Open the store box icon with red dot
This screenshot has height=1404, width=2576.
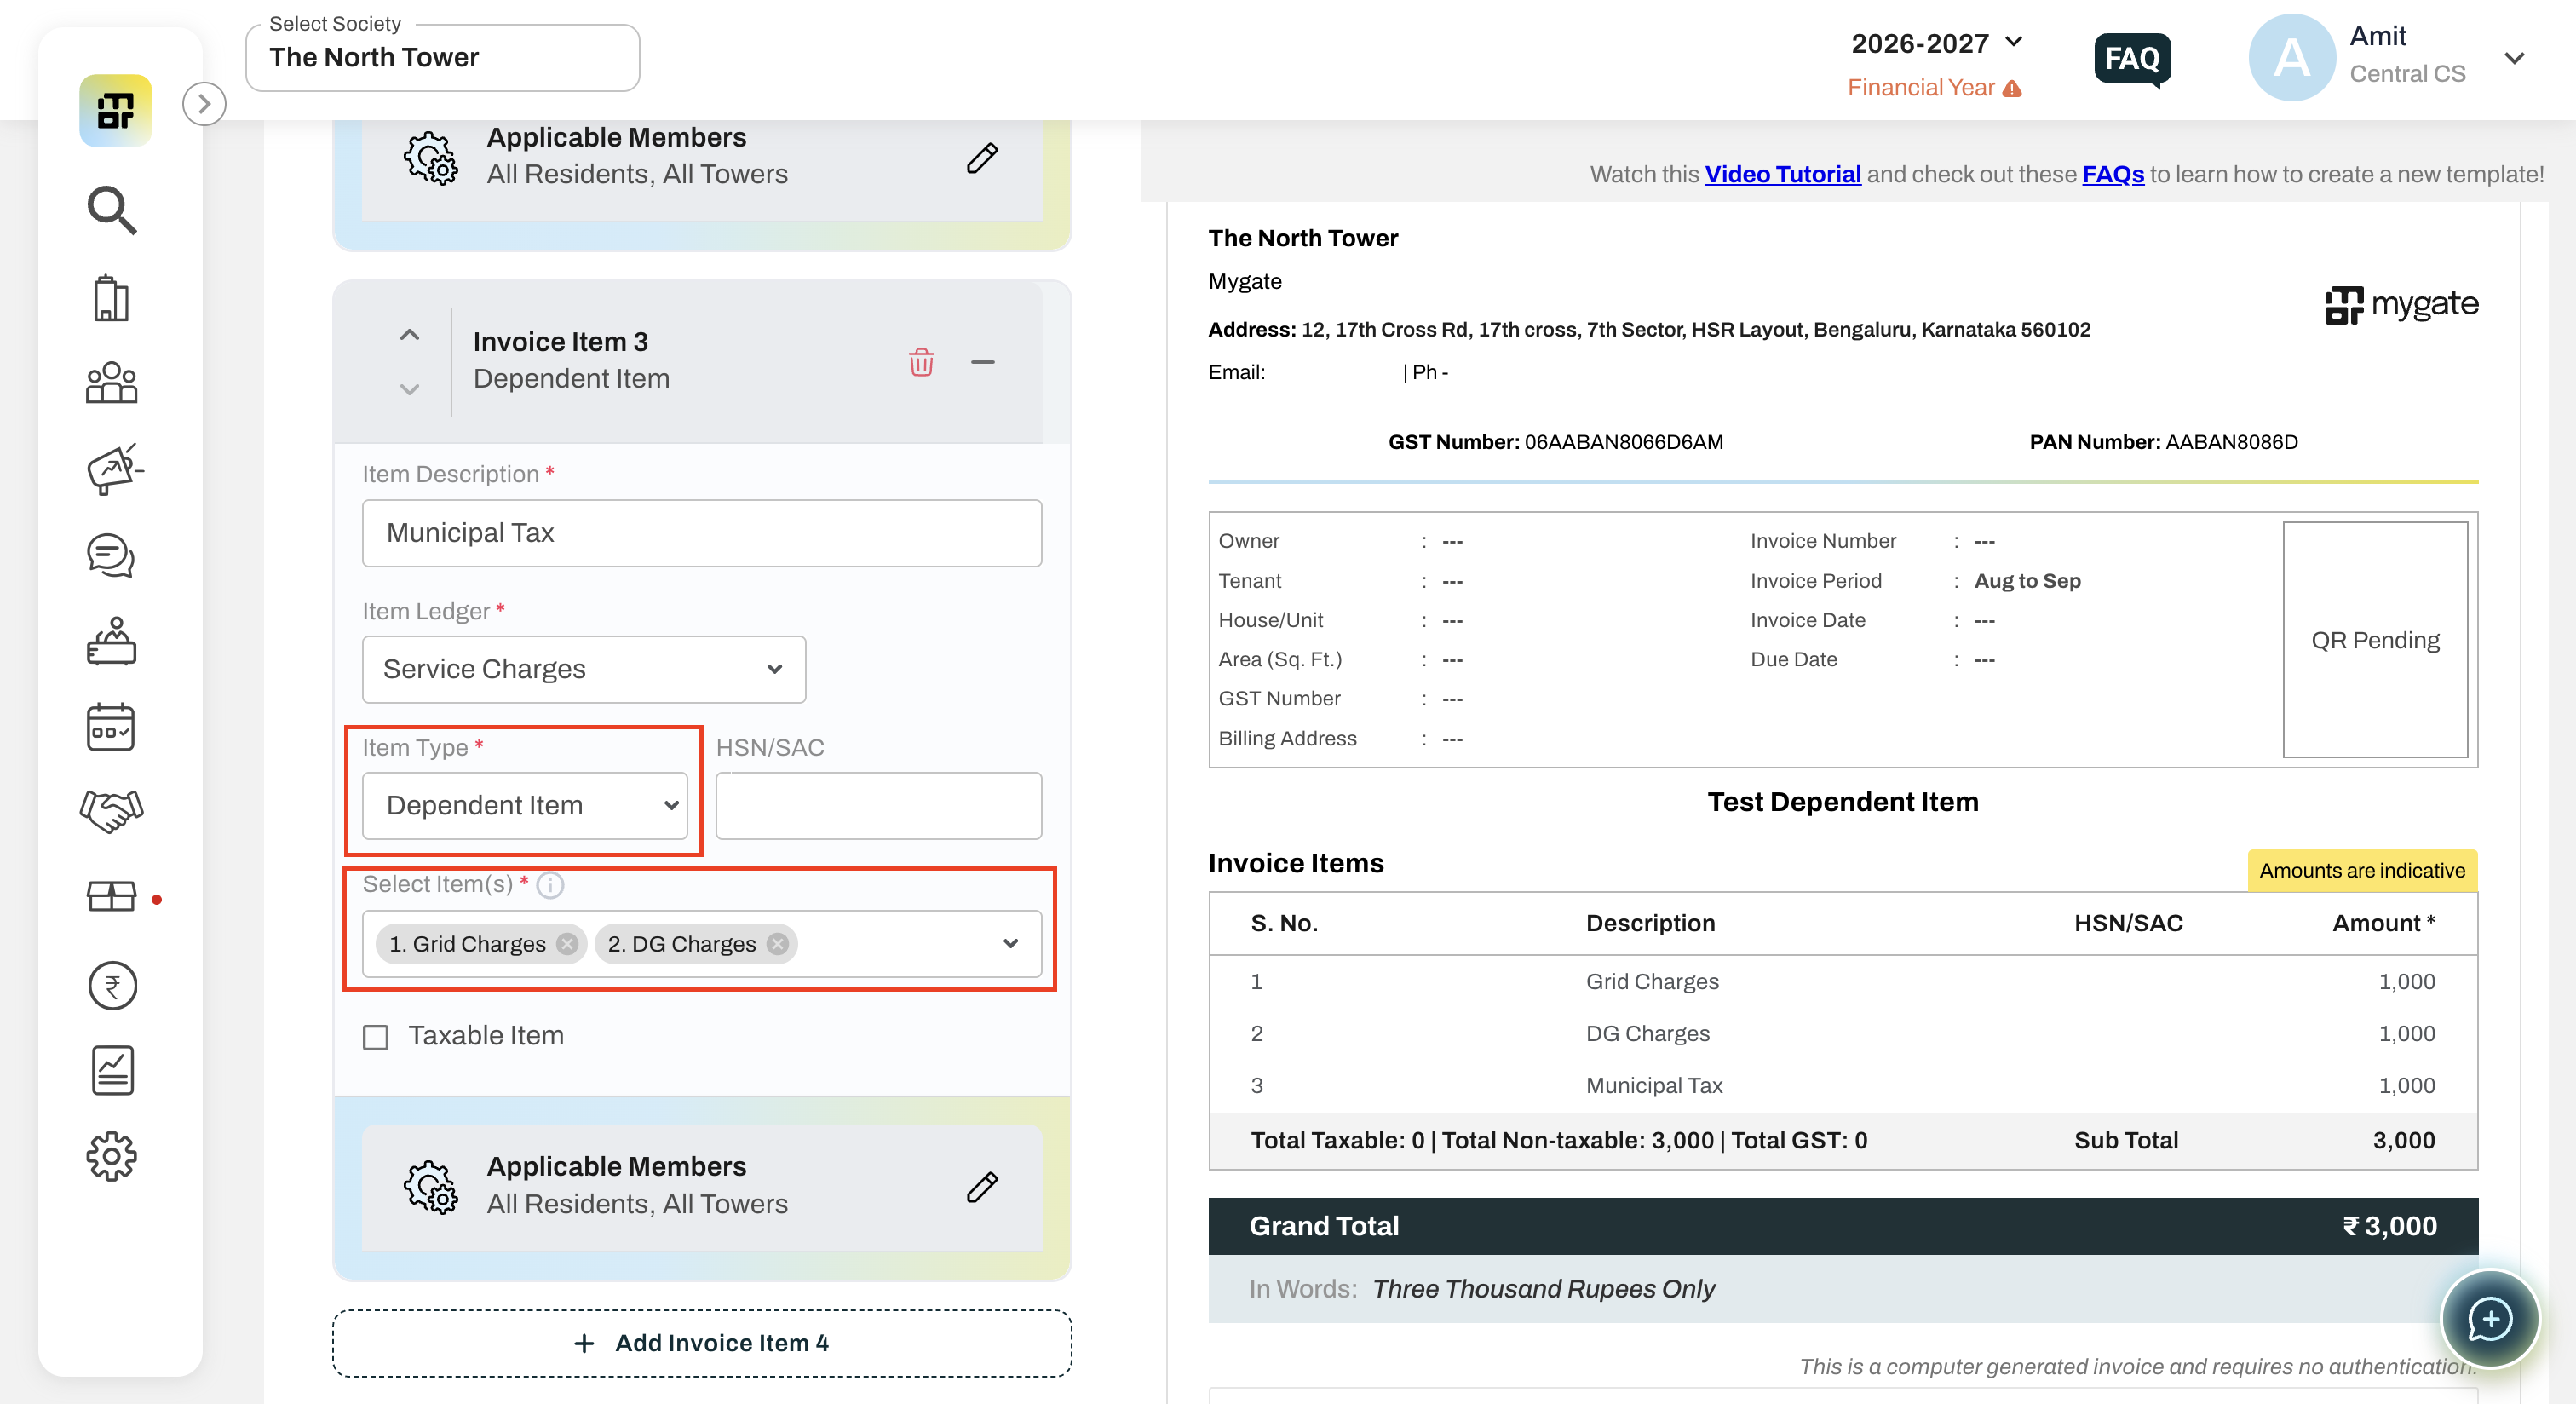point(111,896)
